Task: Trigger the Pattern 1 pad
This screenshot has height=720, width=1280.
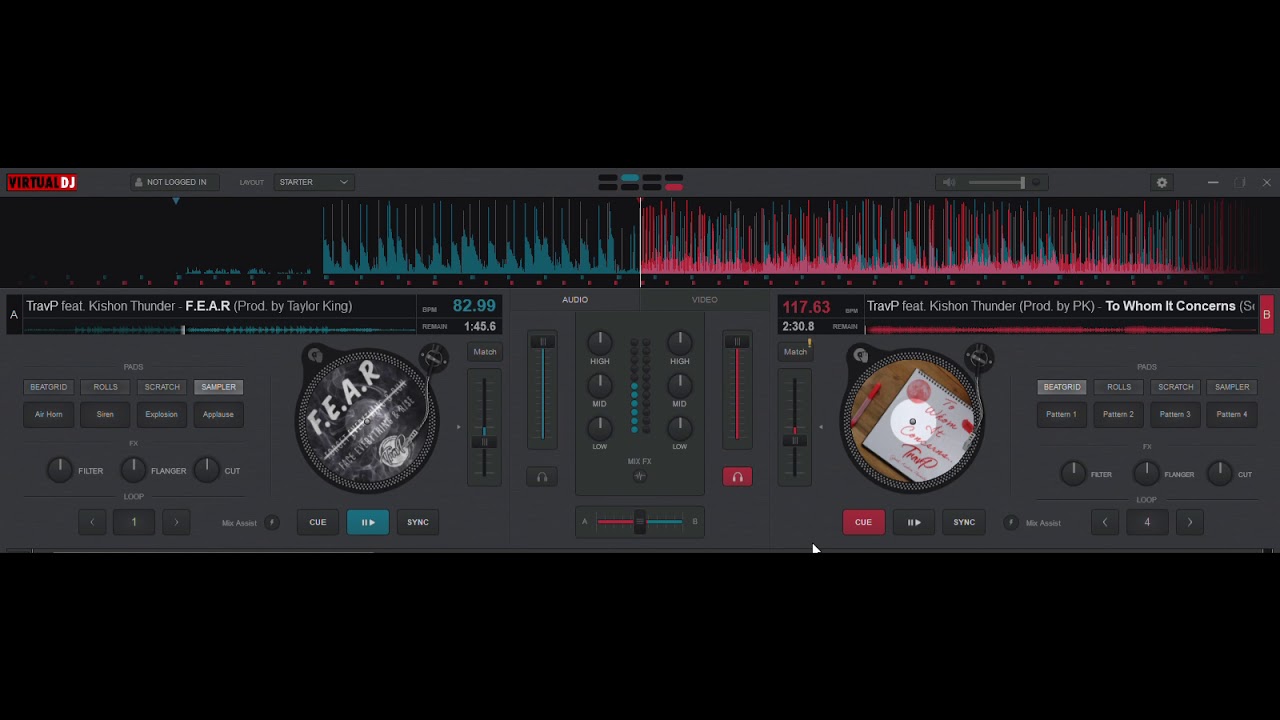Action: (x=1062, y=414)
